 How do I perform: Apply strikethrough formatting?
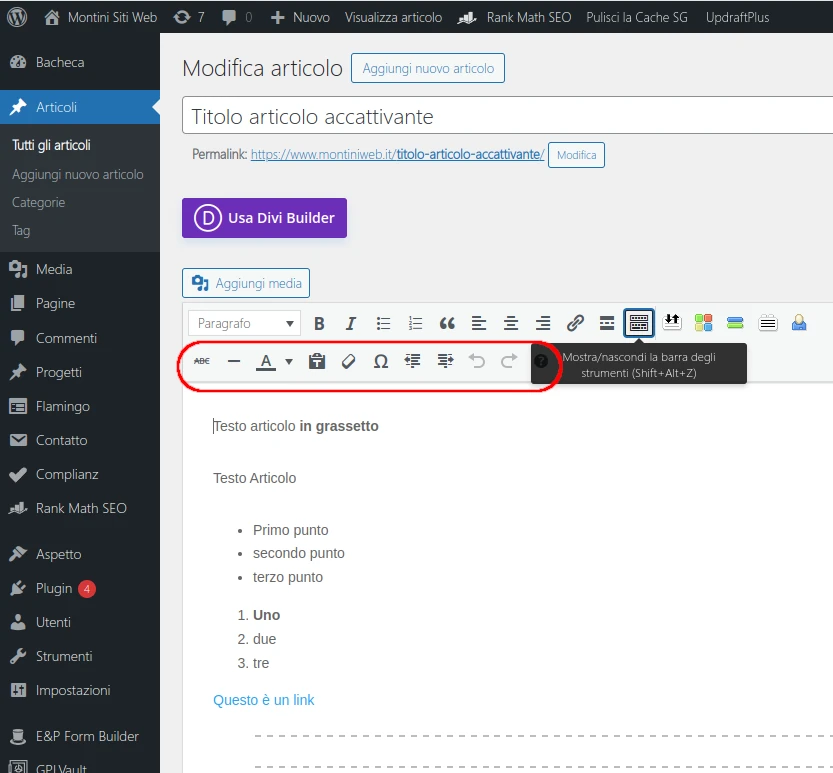[202, 361]
